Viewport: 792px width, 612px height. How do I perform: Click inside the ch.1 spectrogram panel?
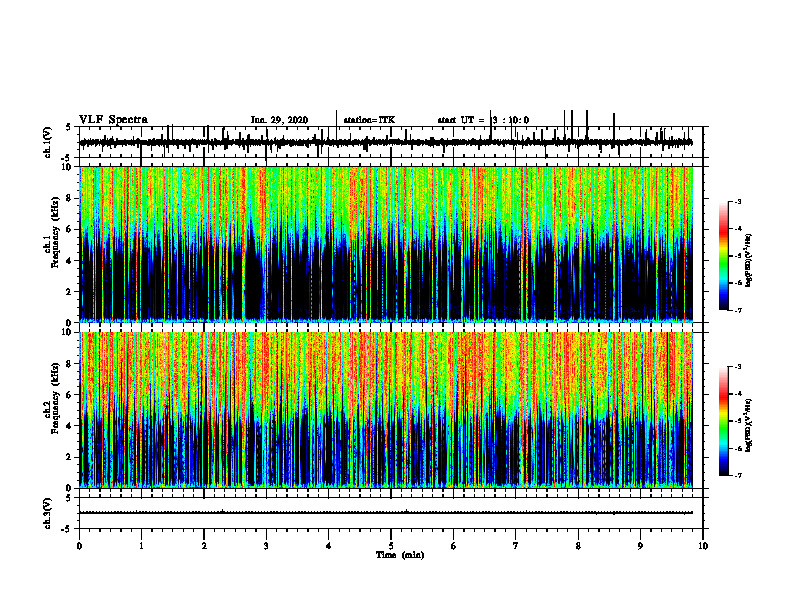click(386, 244)
